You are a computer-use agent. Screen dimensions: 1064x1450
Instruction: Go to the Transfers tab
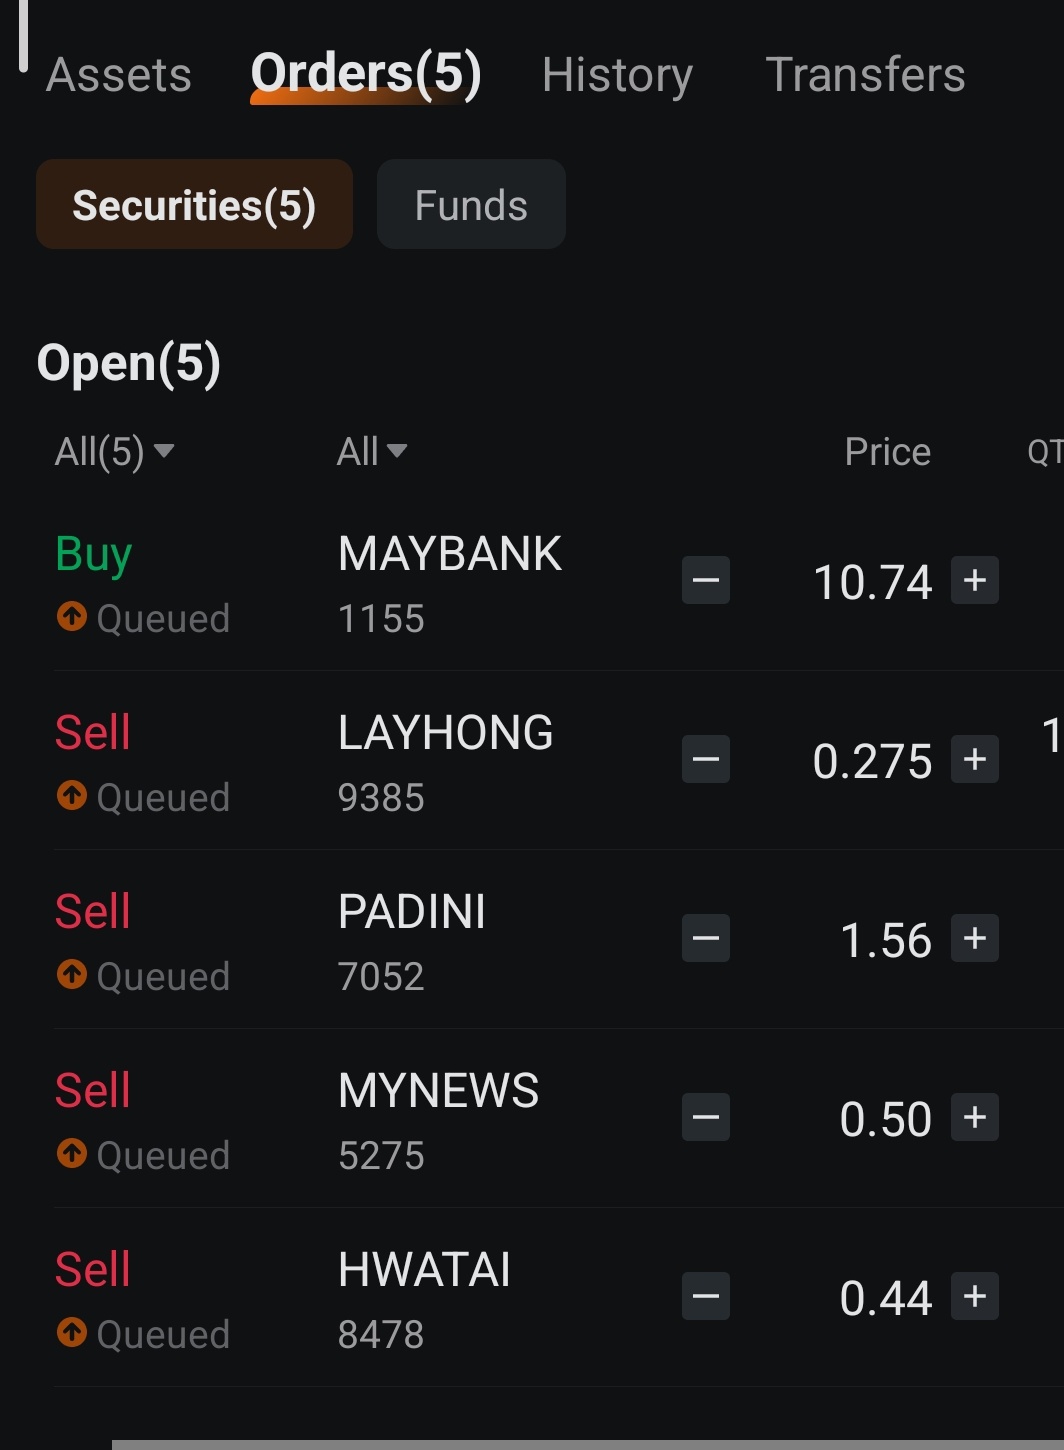point(865,75)
